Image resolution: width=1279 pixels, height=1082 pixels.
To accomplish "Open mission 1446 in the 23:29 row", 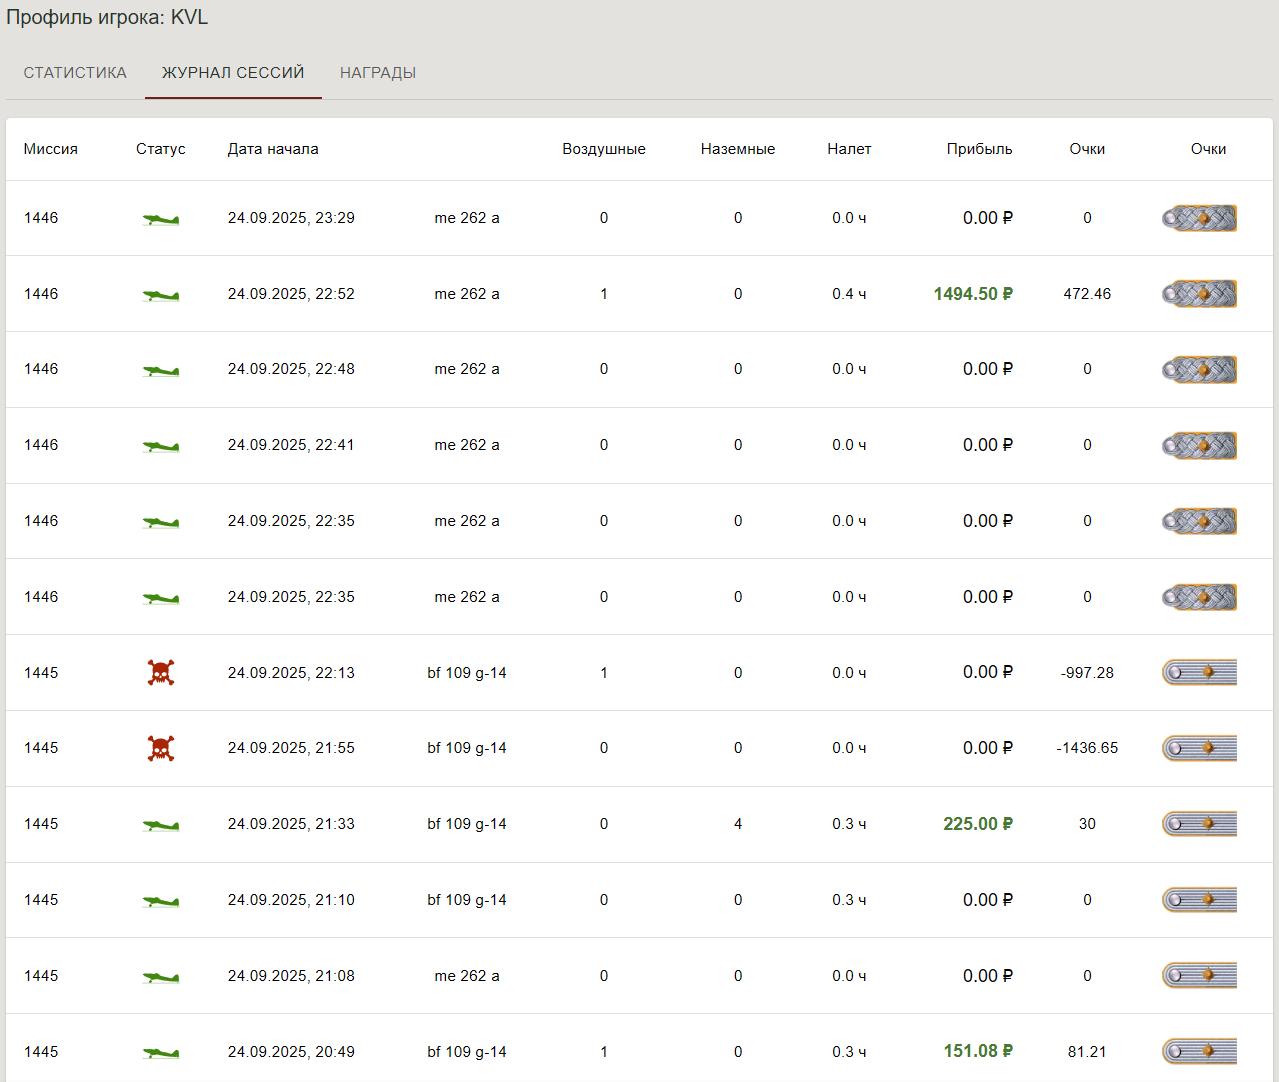I will [x=41, y=218].
